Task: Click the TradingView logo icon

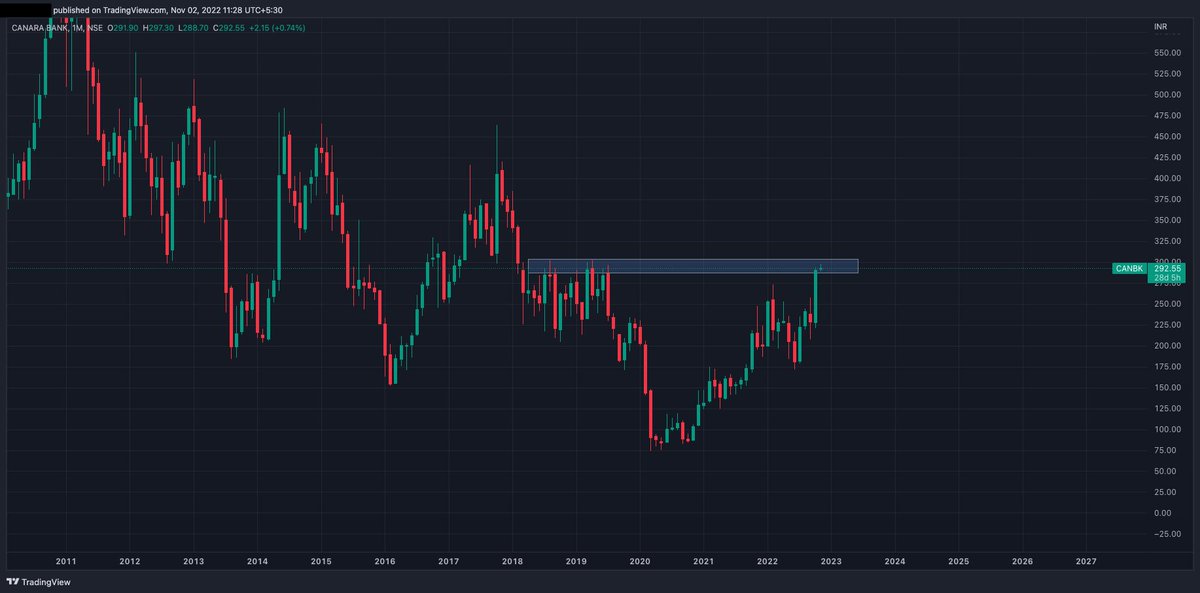Action: coord(12,581)
